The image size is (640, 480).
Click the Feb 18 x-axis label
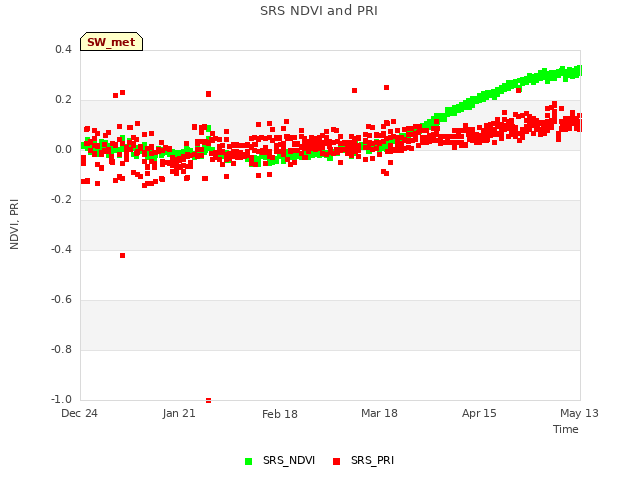click(x=280, y=414)
